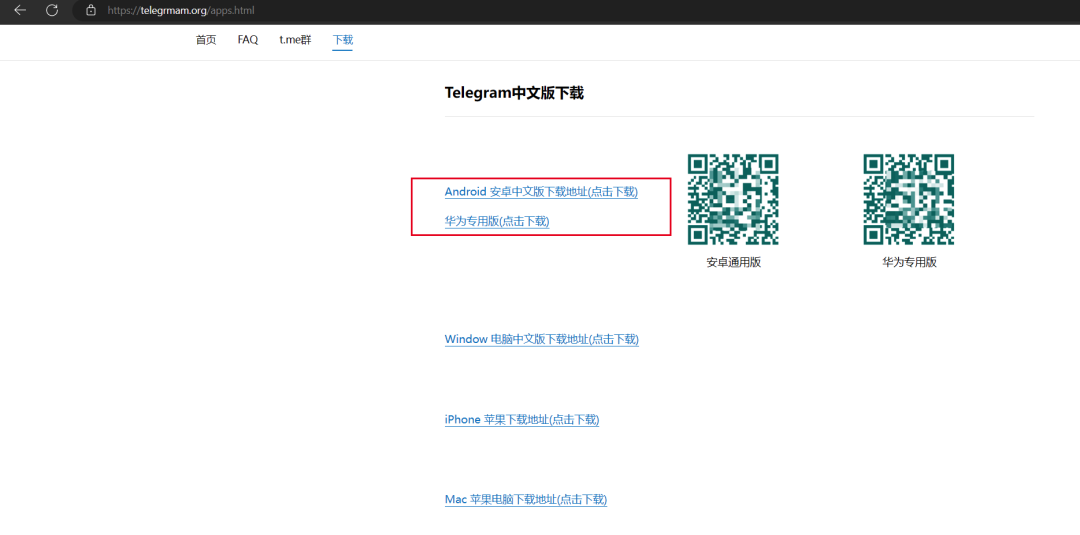The height and width of the screenshot is (535, 1080).
Task: Open the Mac 苹果电脑下载地址 link
Action: click(x=526, y=499)
